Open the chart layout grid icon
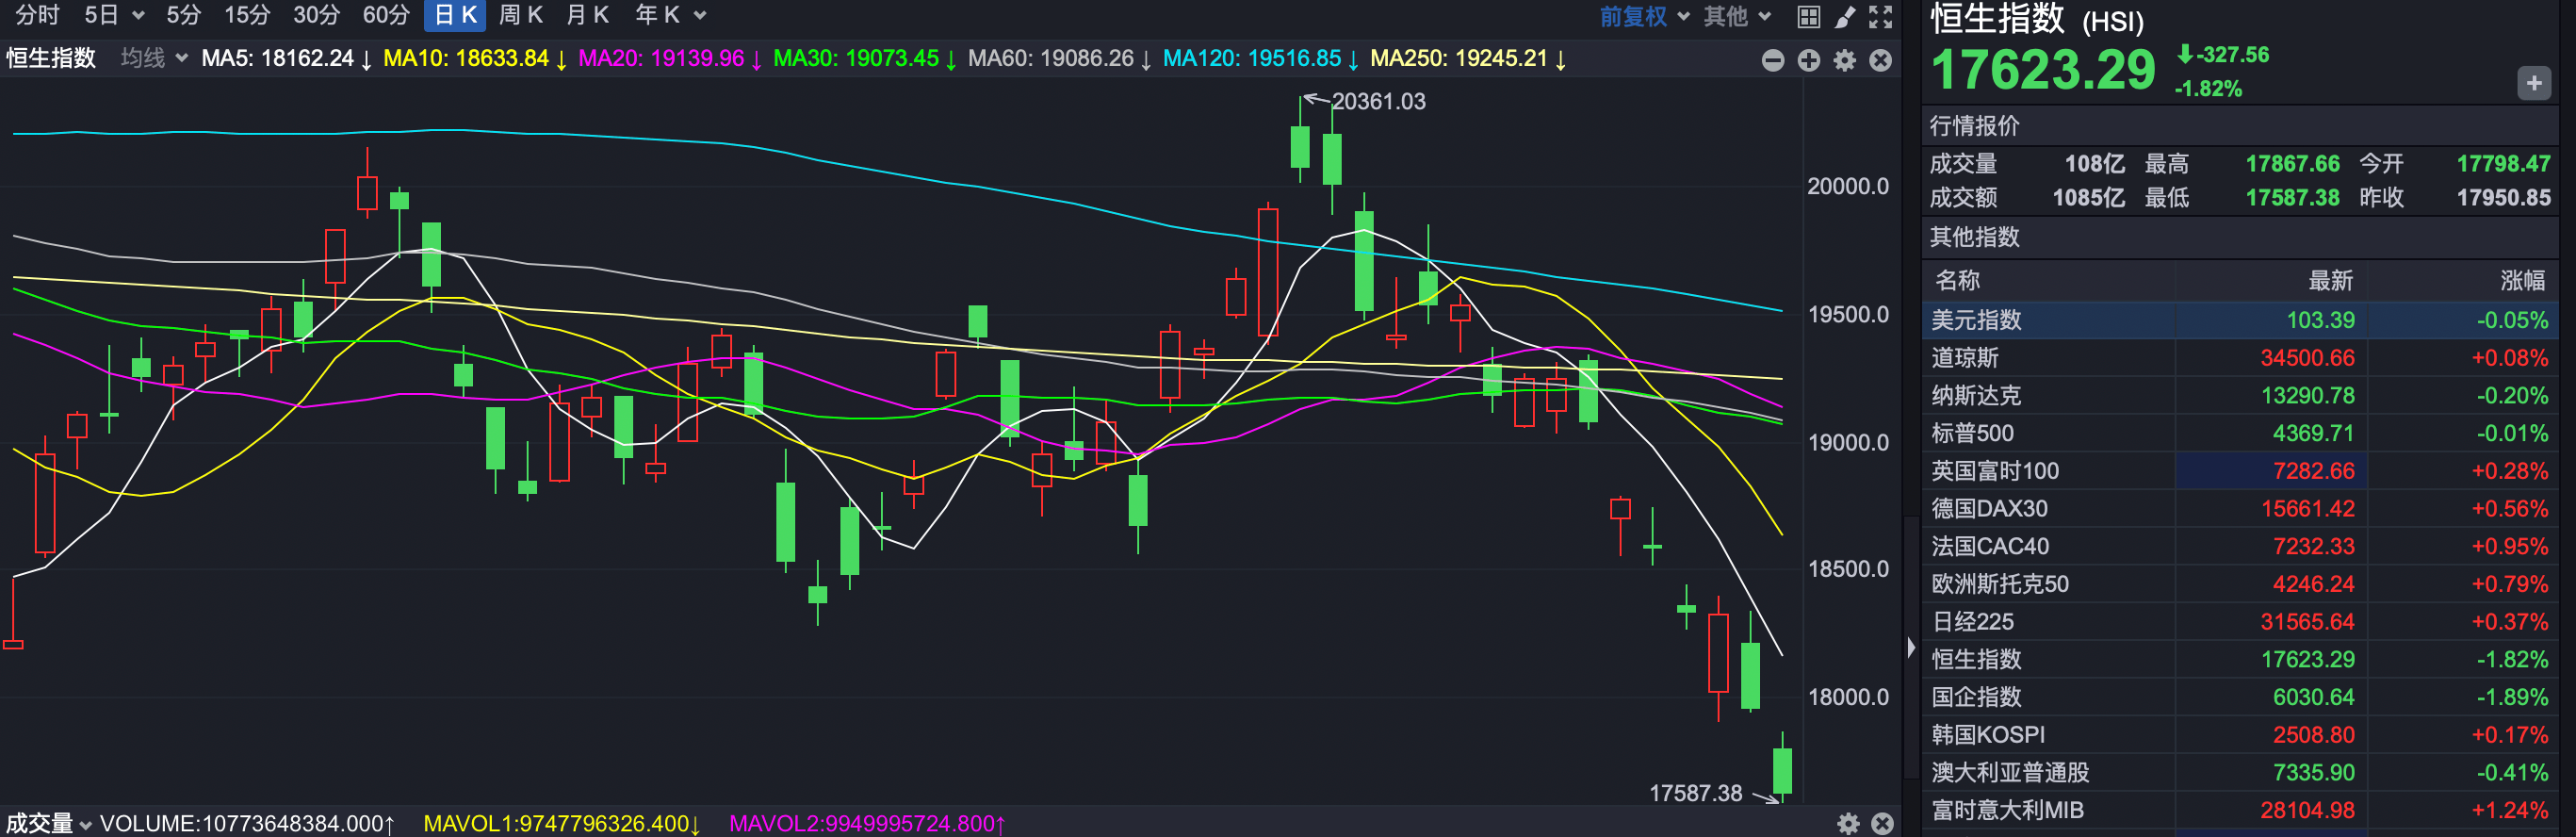 [x=1808, y=16]
